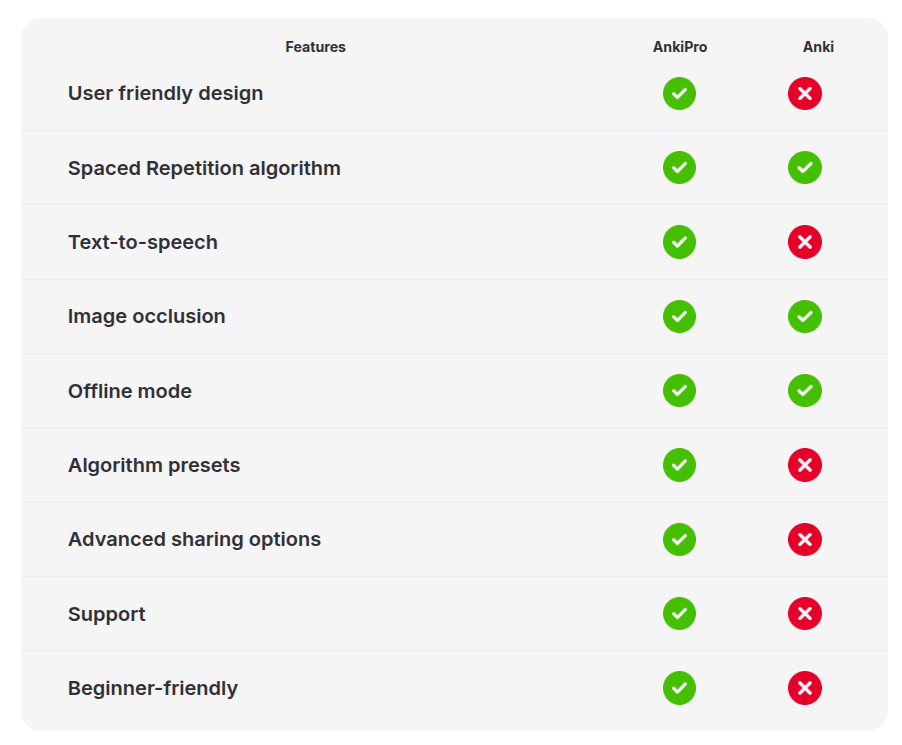Click Anki red cross for Support

pyautogui.click(x=804, y=614)
